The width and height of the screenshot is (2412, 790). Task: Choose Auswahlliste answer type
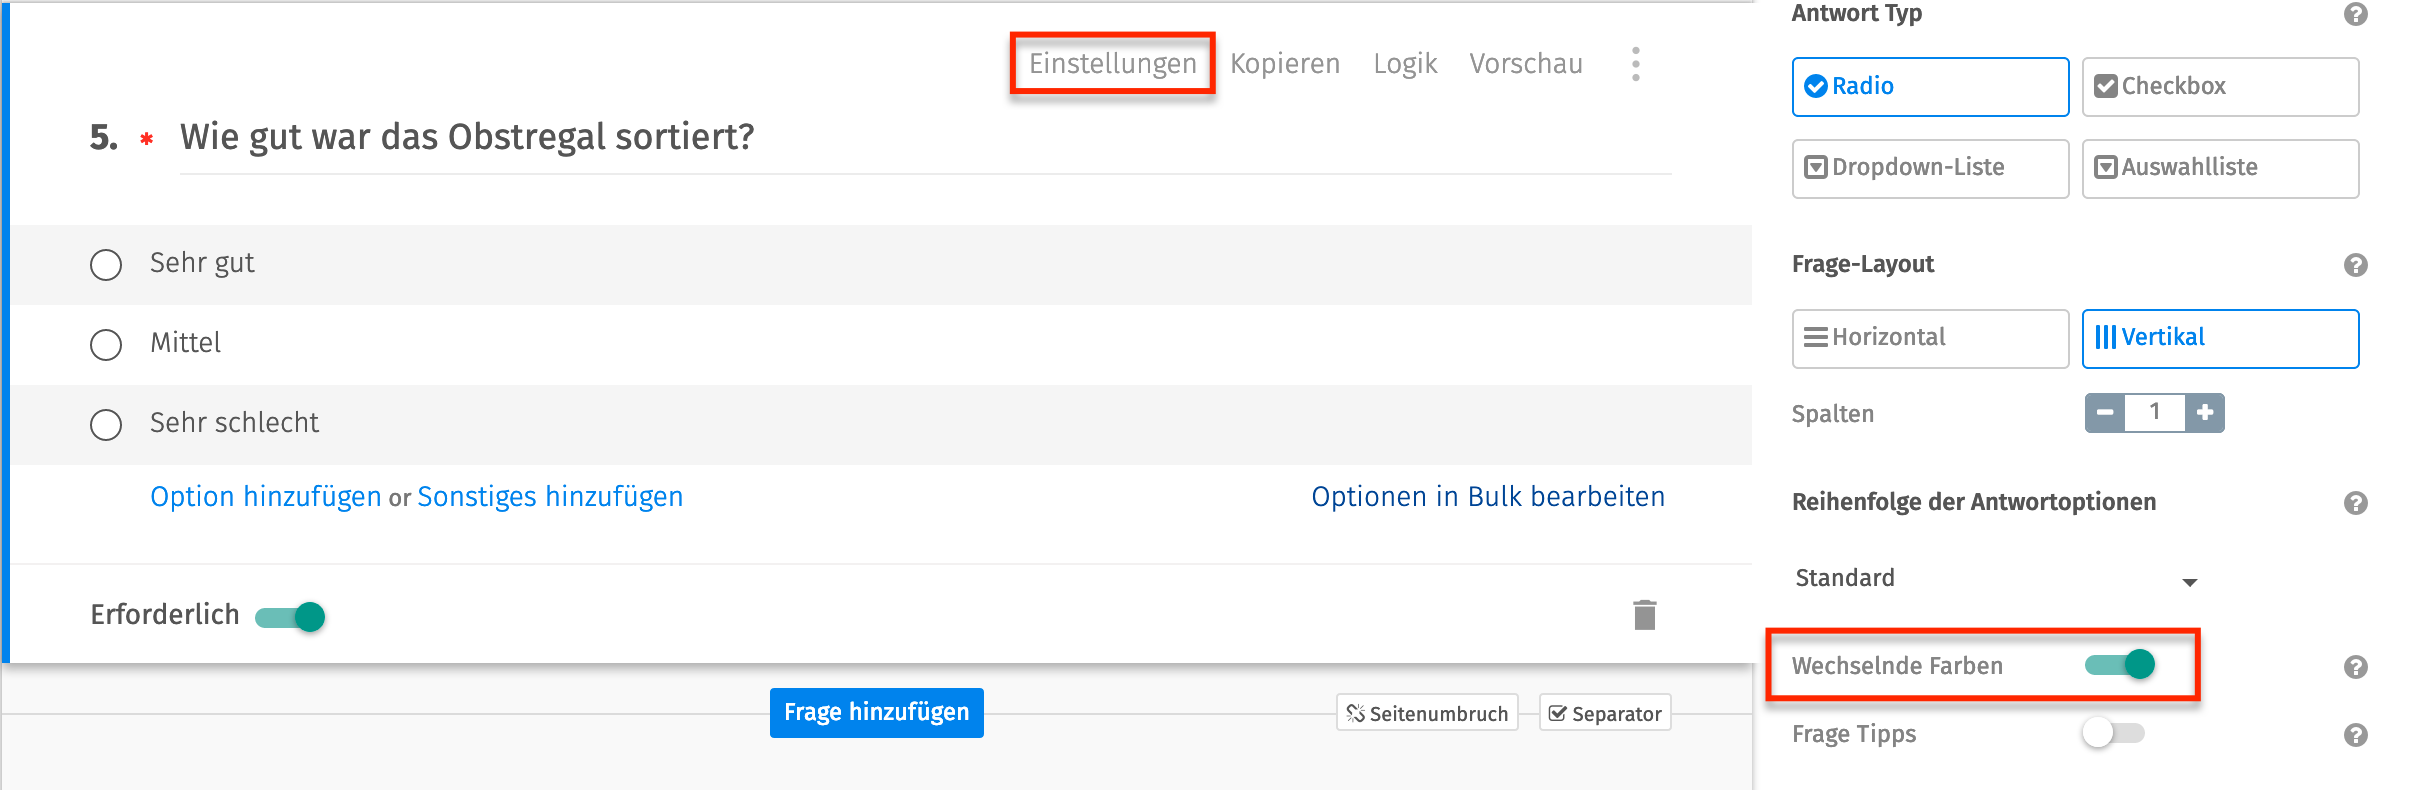pyautogui.click(x=2220, y=168)
